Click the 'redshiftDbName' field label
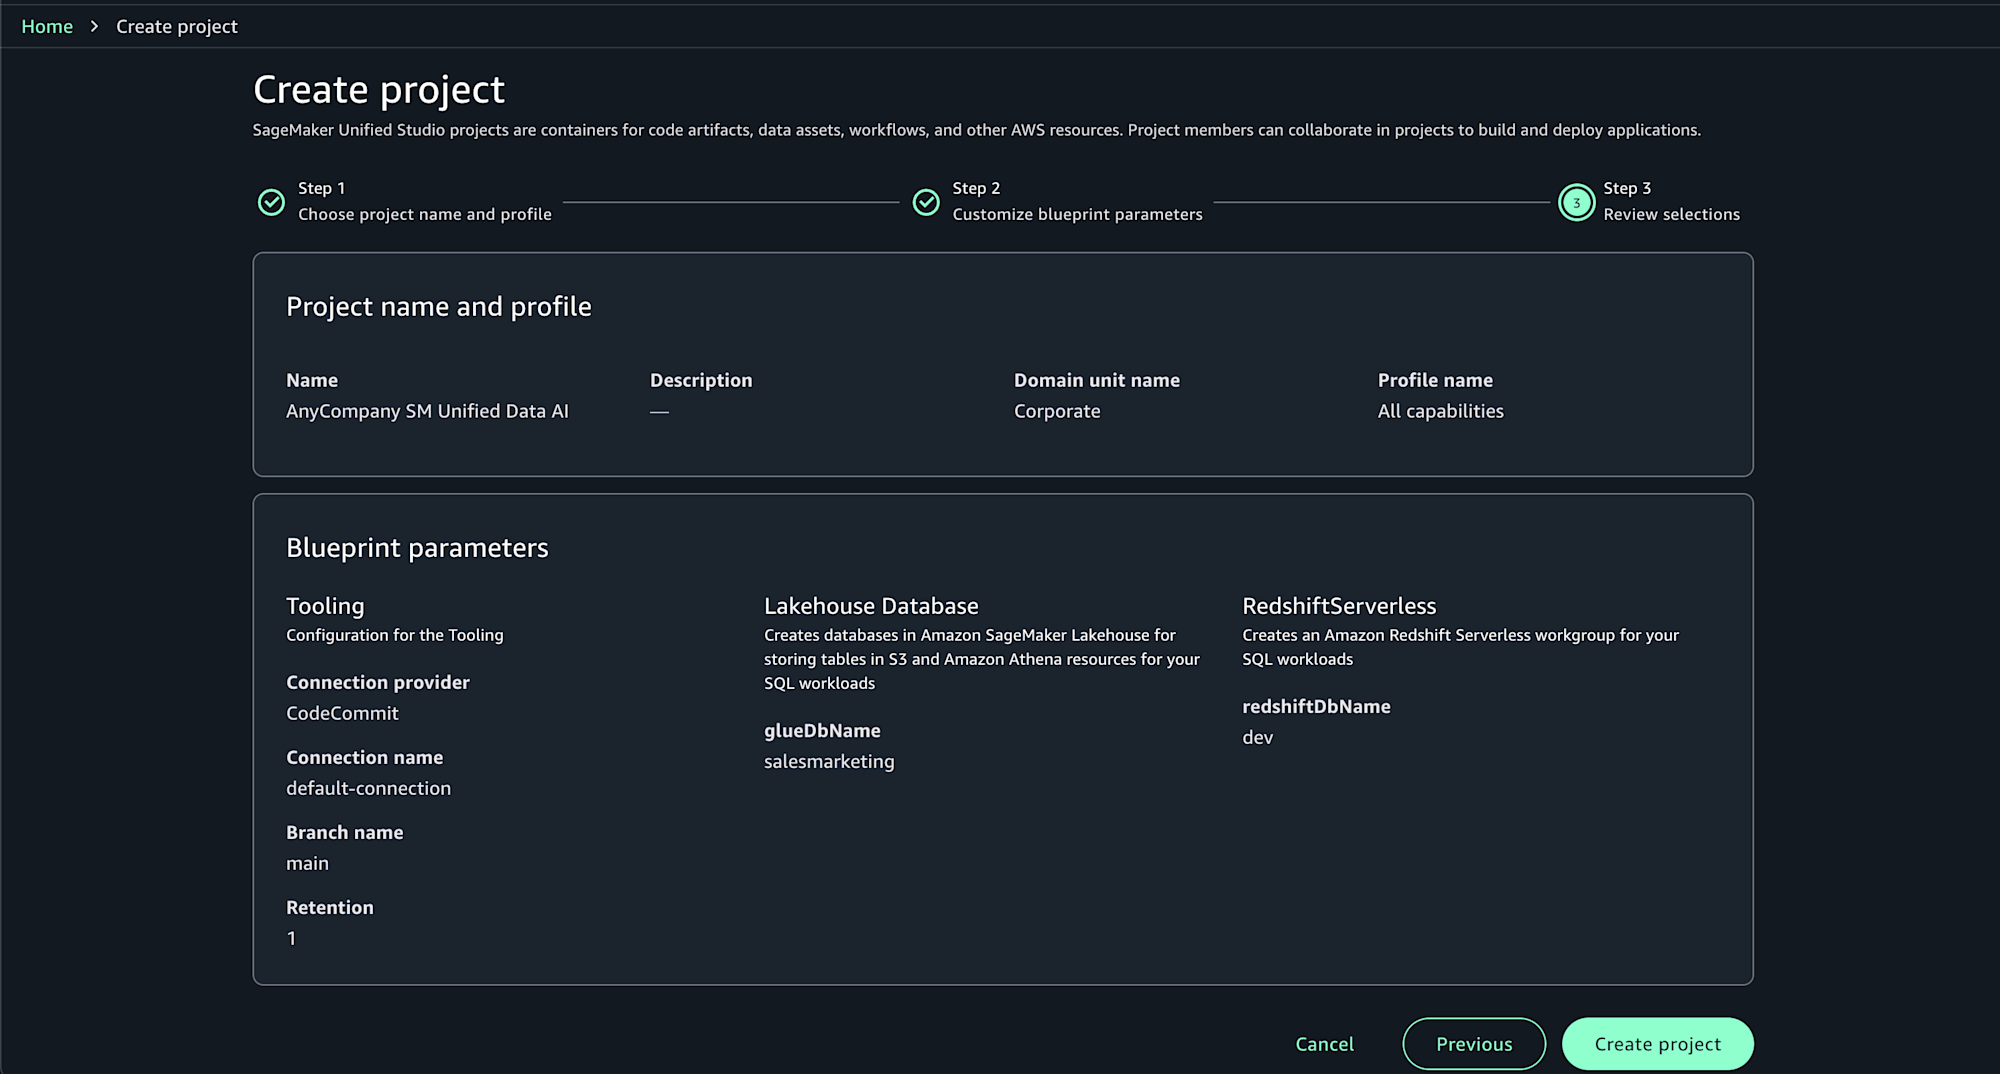The height and width of the screenshot is (1074, 2000). tap(1316, 706)
